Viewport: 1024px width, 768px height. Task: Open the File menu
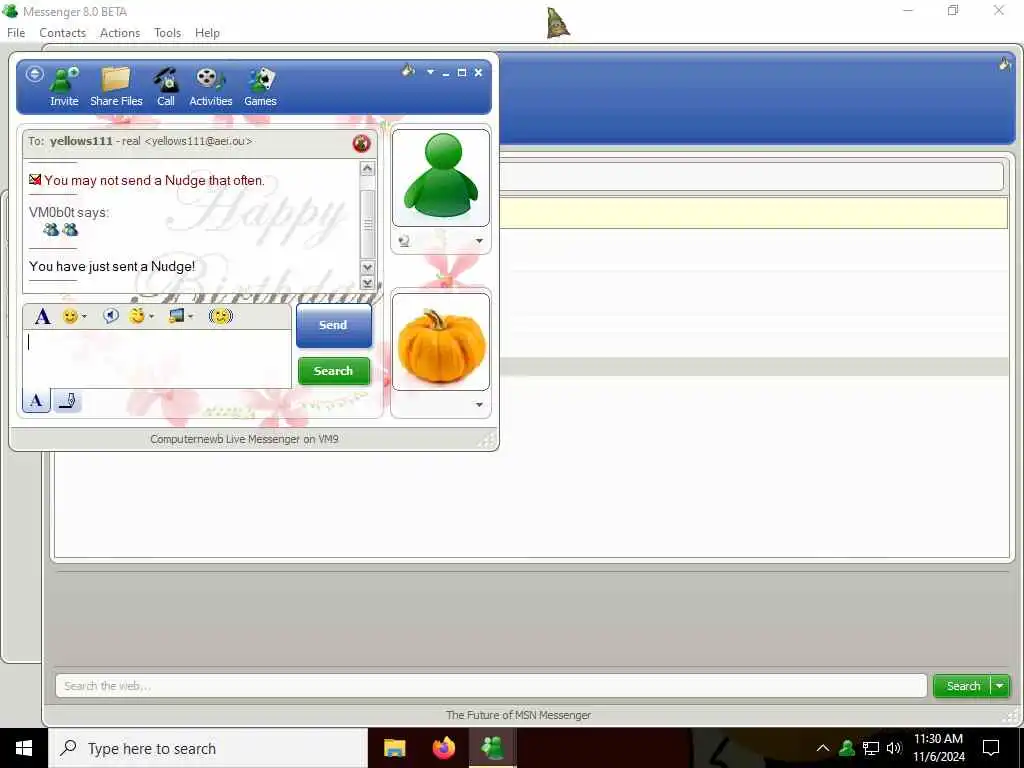click(16, 33)
